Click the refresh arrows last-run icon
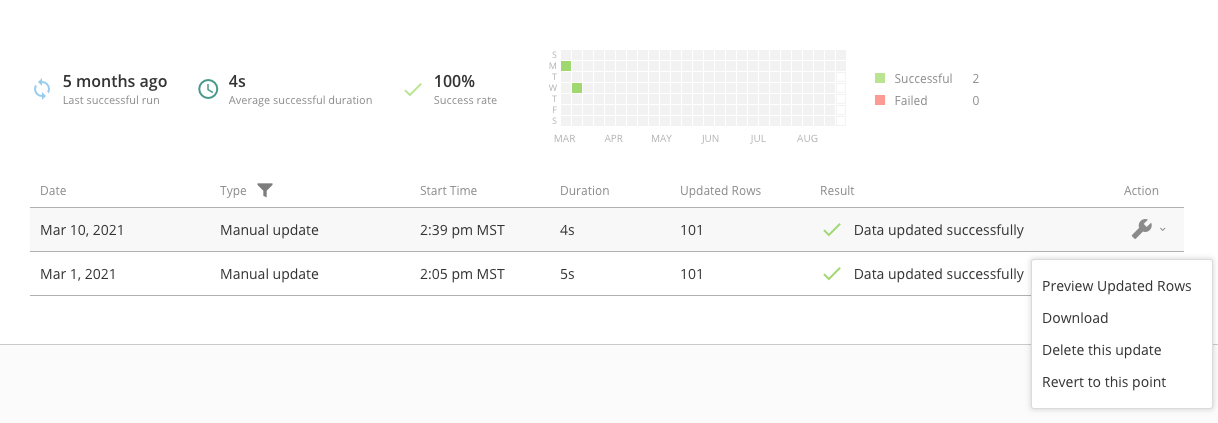This screenshot has width=1218, height=423. tap(42, 89)
